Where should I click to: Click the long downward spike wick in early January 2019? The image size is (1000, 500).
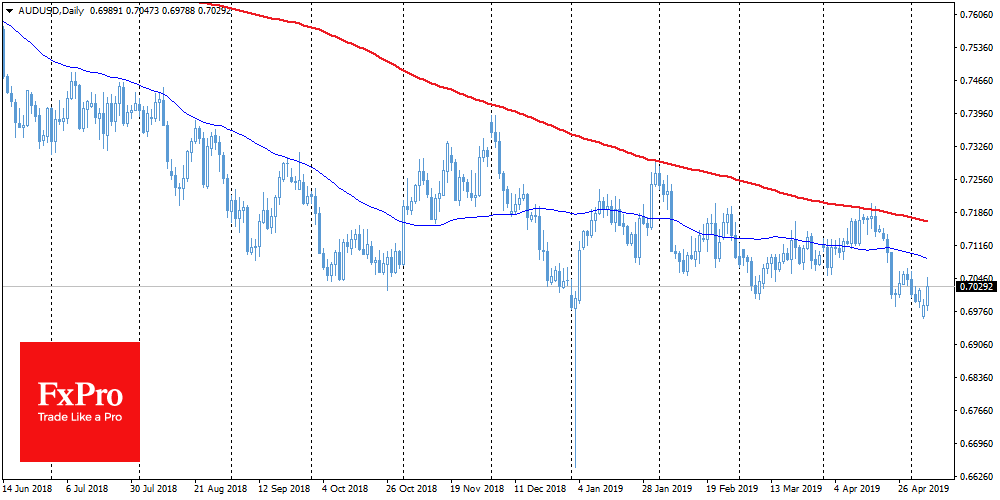[575, 400]
